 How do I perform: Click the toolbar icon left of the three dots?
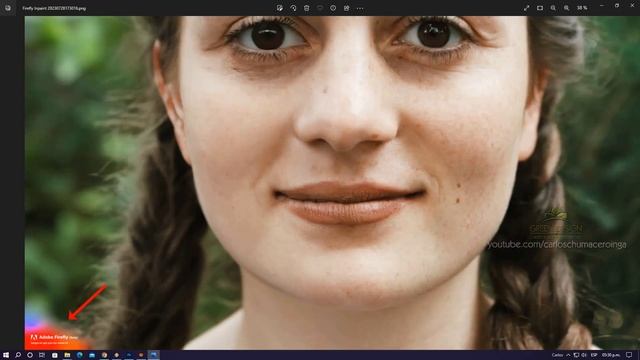point(347,8)
